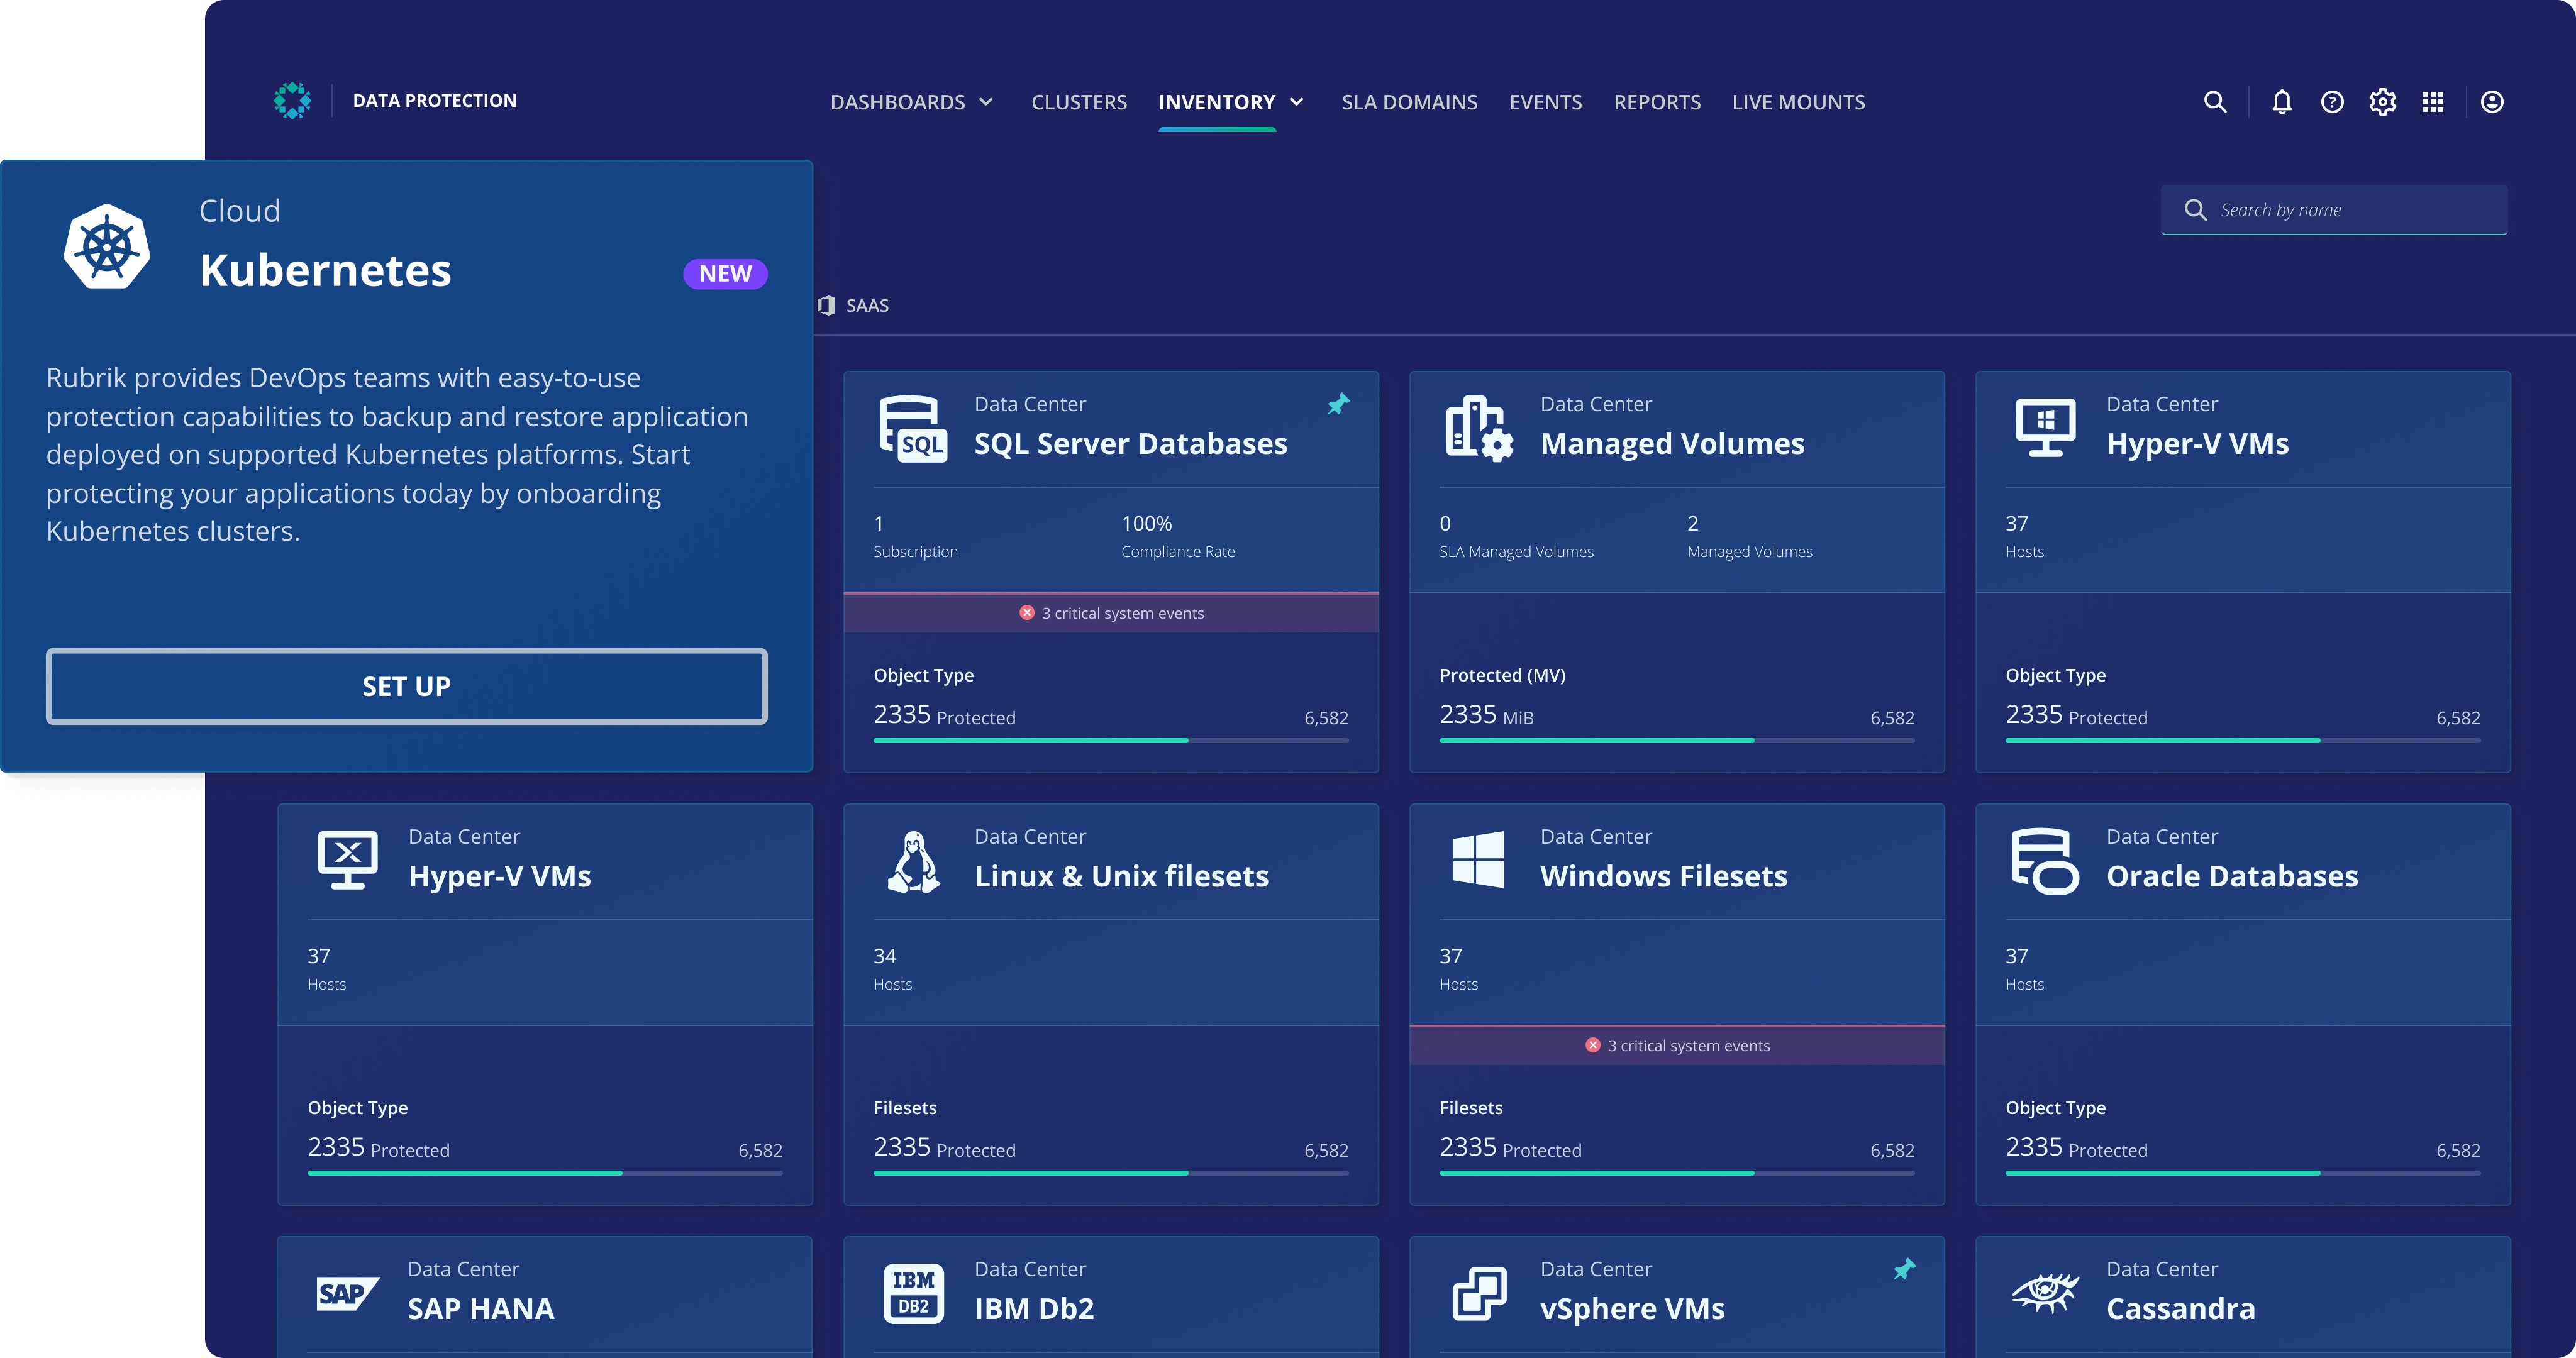The image size is (2576, 1358).
Task: Click the Managed Volumes icon
Action: click(1479, 429)
